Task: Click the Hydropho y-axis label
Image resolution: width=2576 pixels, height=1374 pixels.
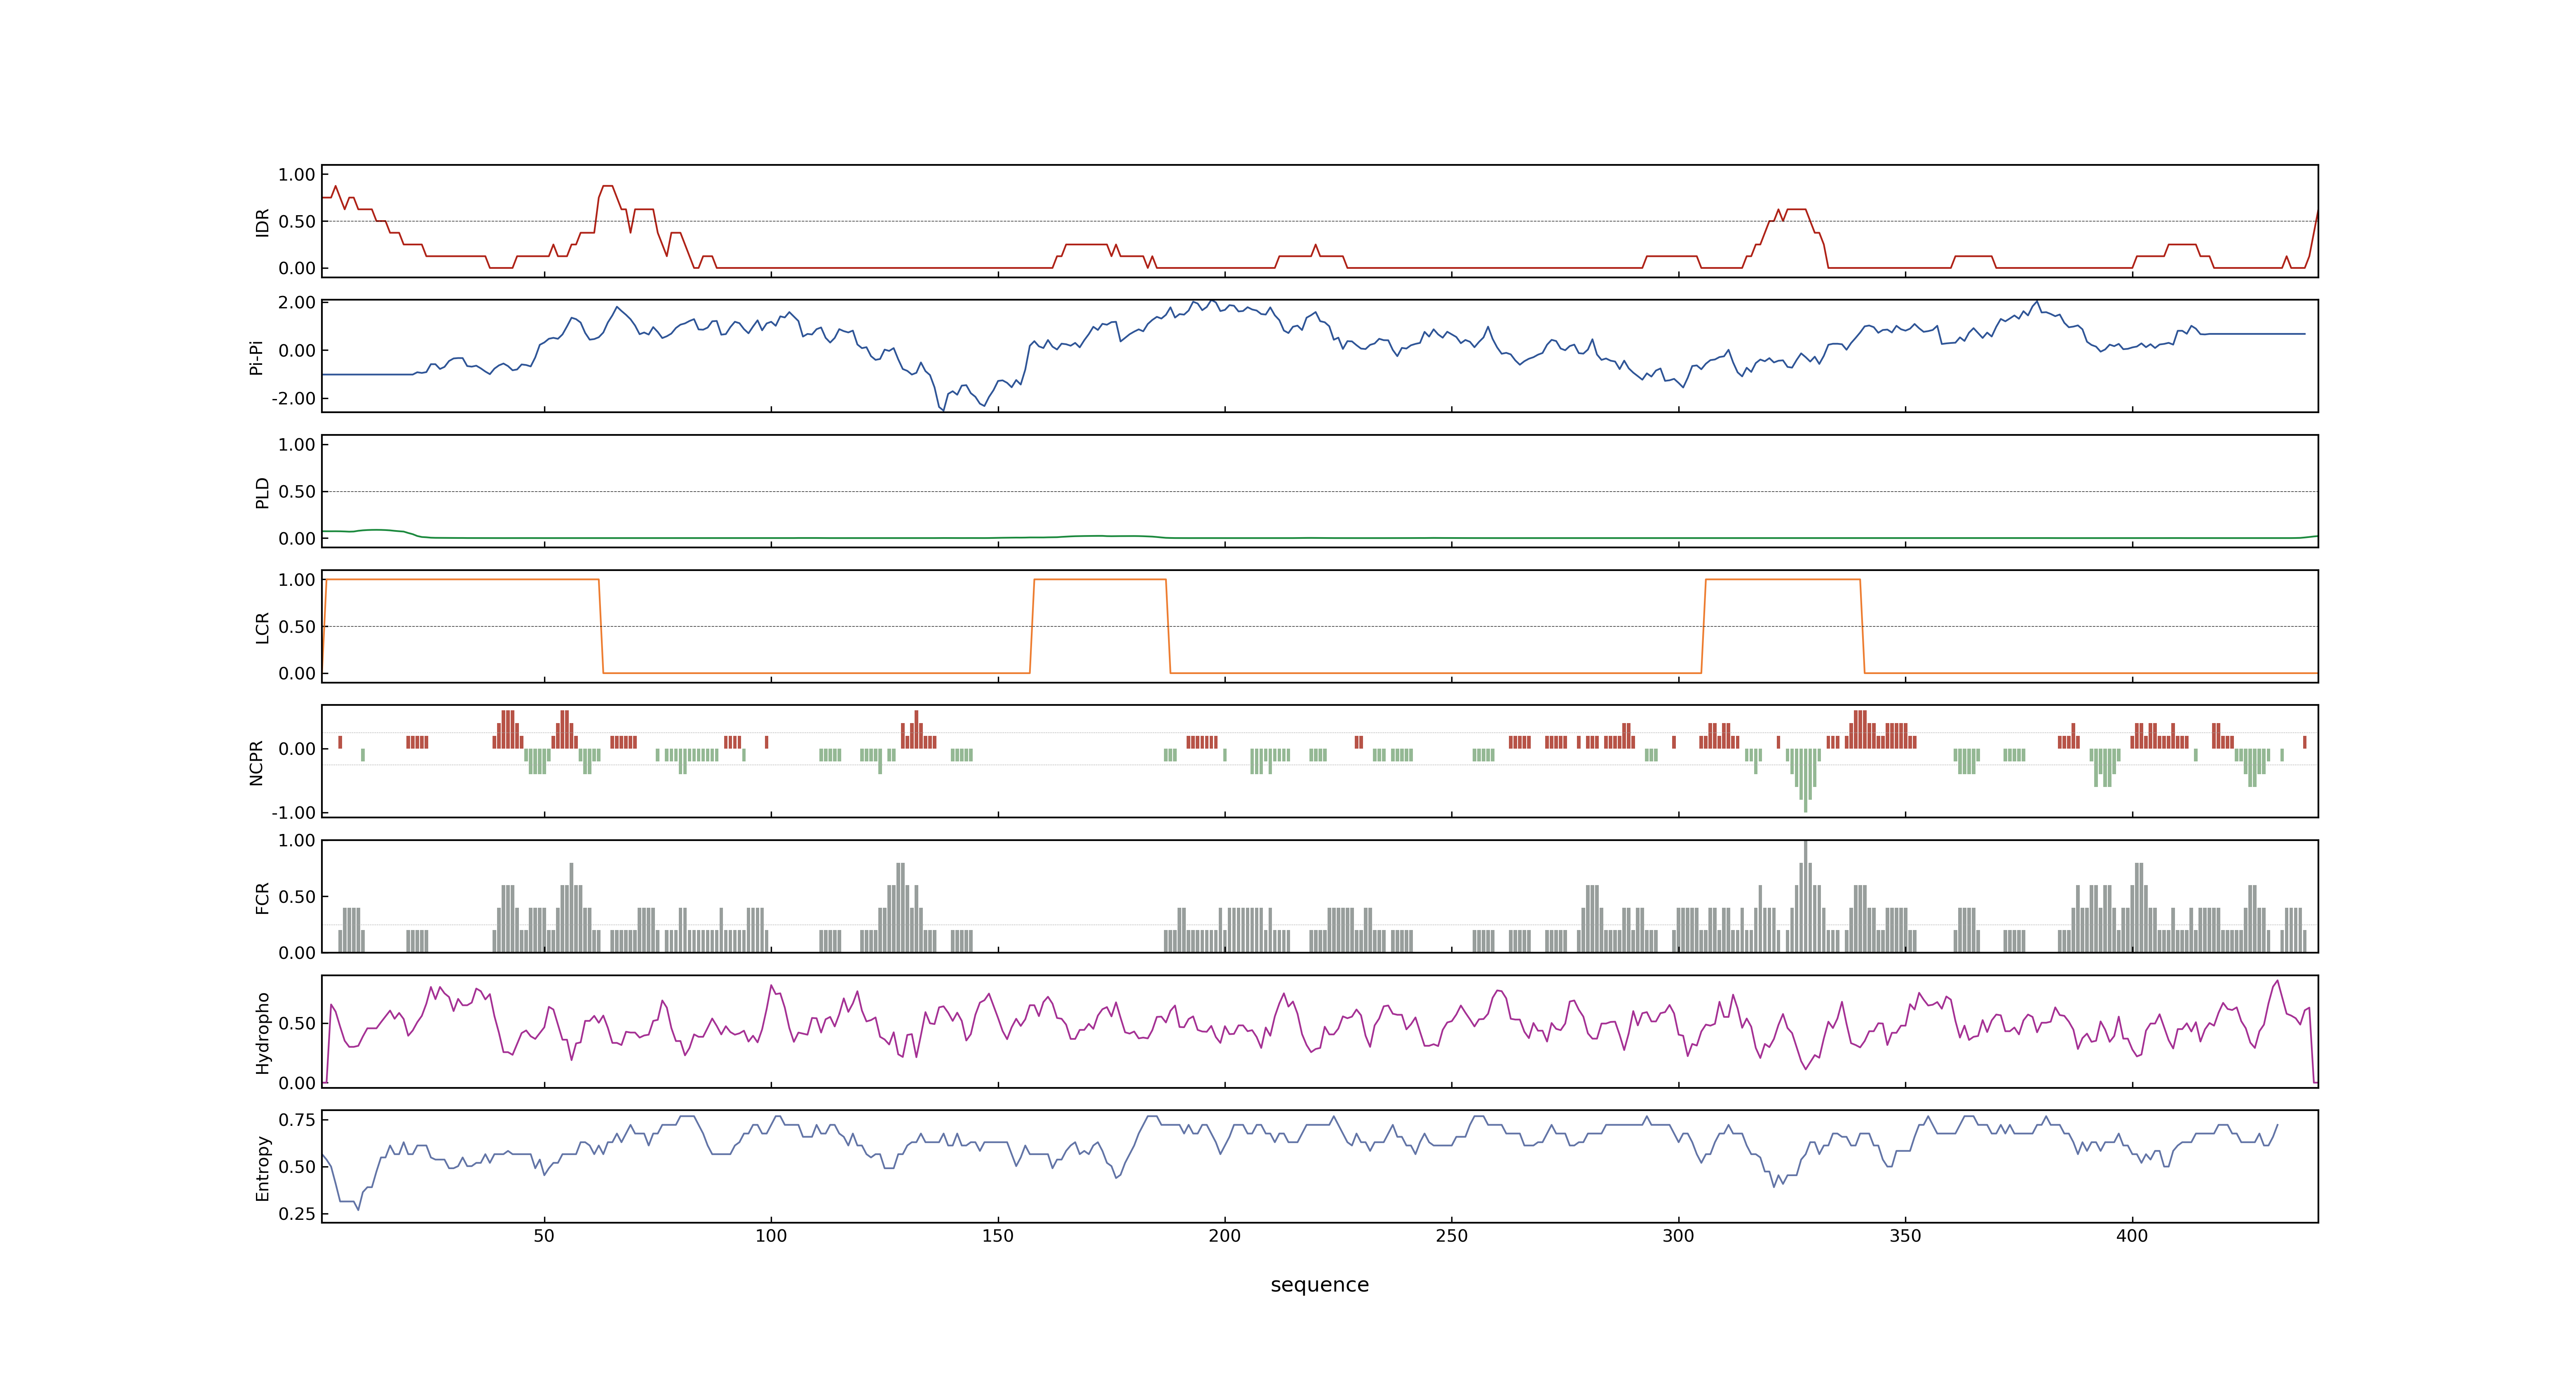Action: pos(262,1033)
